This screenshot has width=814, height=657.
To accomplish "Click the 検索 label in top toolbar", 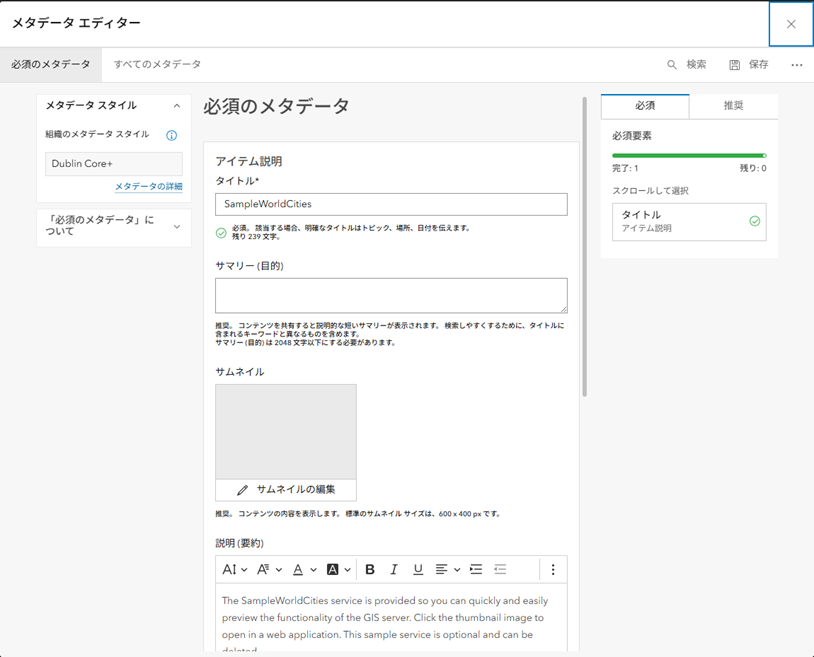I will (x=696, y=64).
